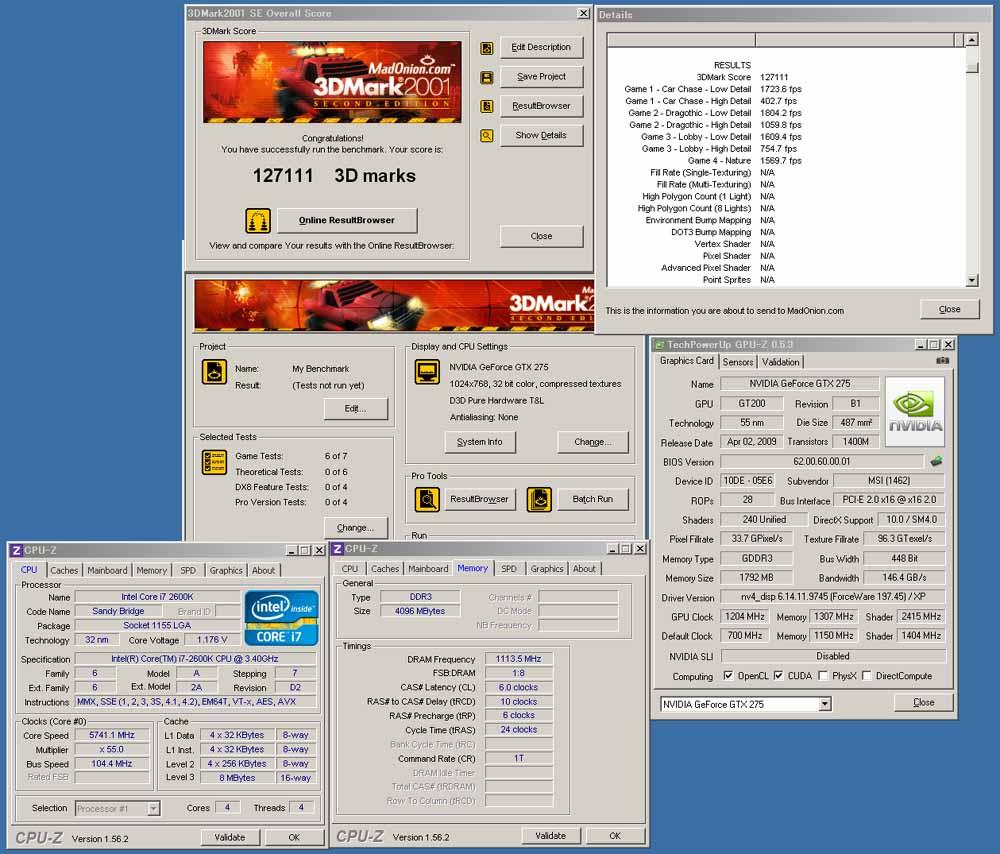The height and width of the screenshot is (854, 1000).
Task: Click the Project icon beside Name
Action: pos(214,372)
